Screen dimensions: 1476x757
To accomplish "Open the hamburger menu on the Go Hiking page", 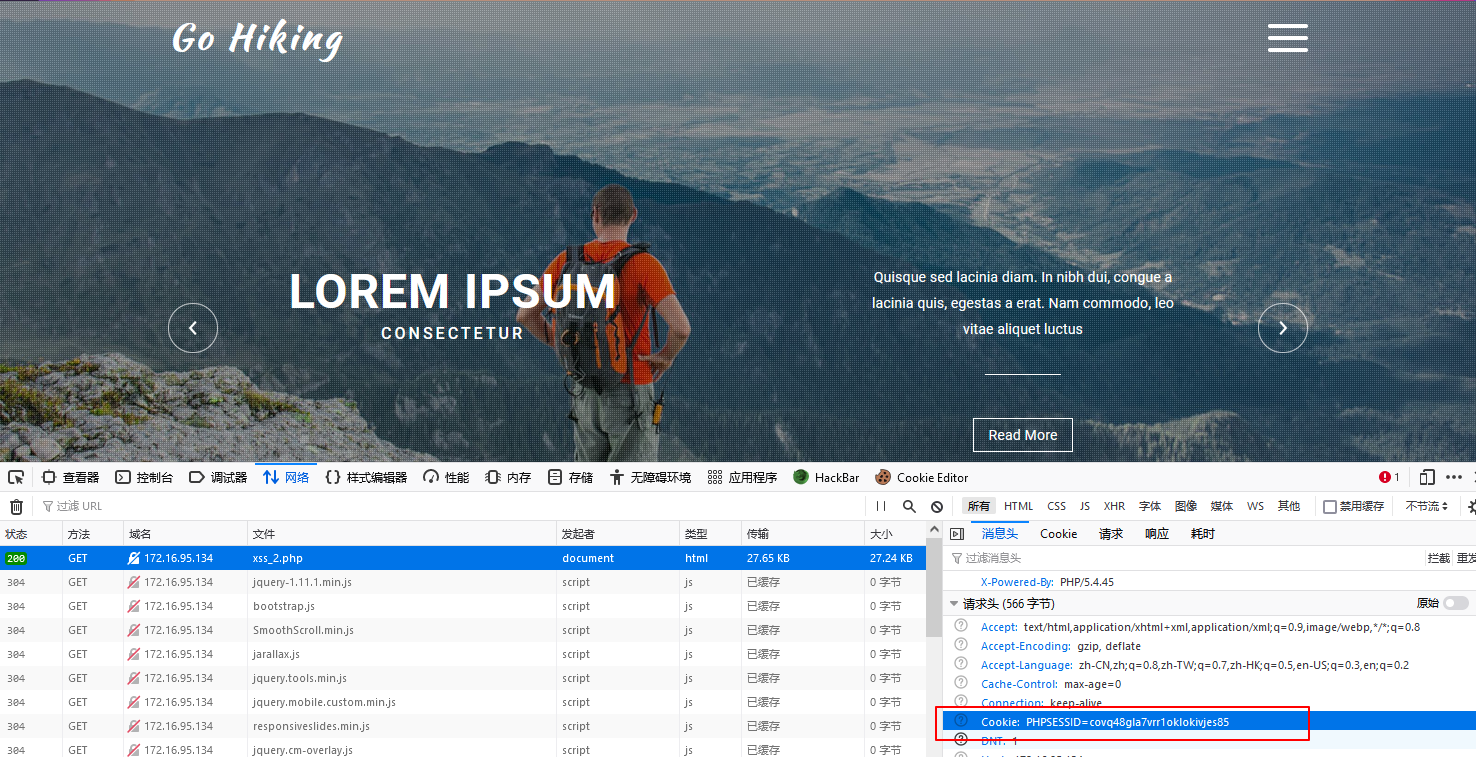I will click(x=1287, y=38).
